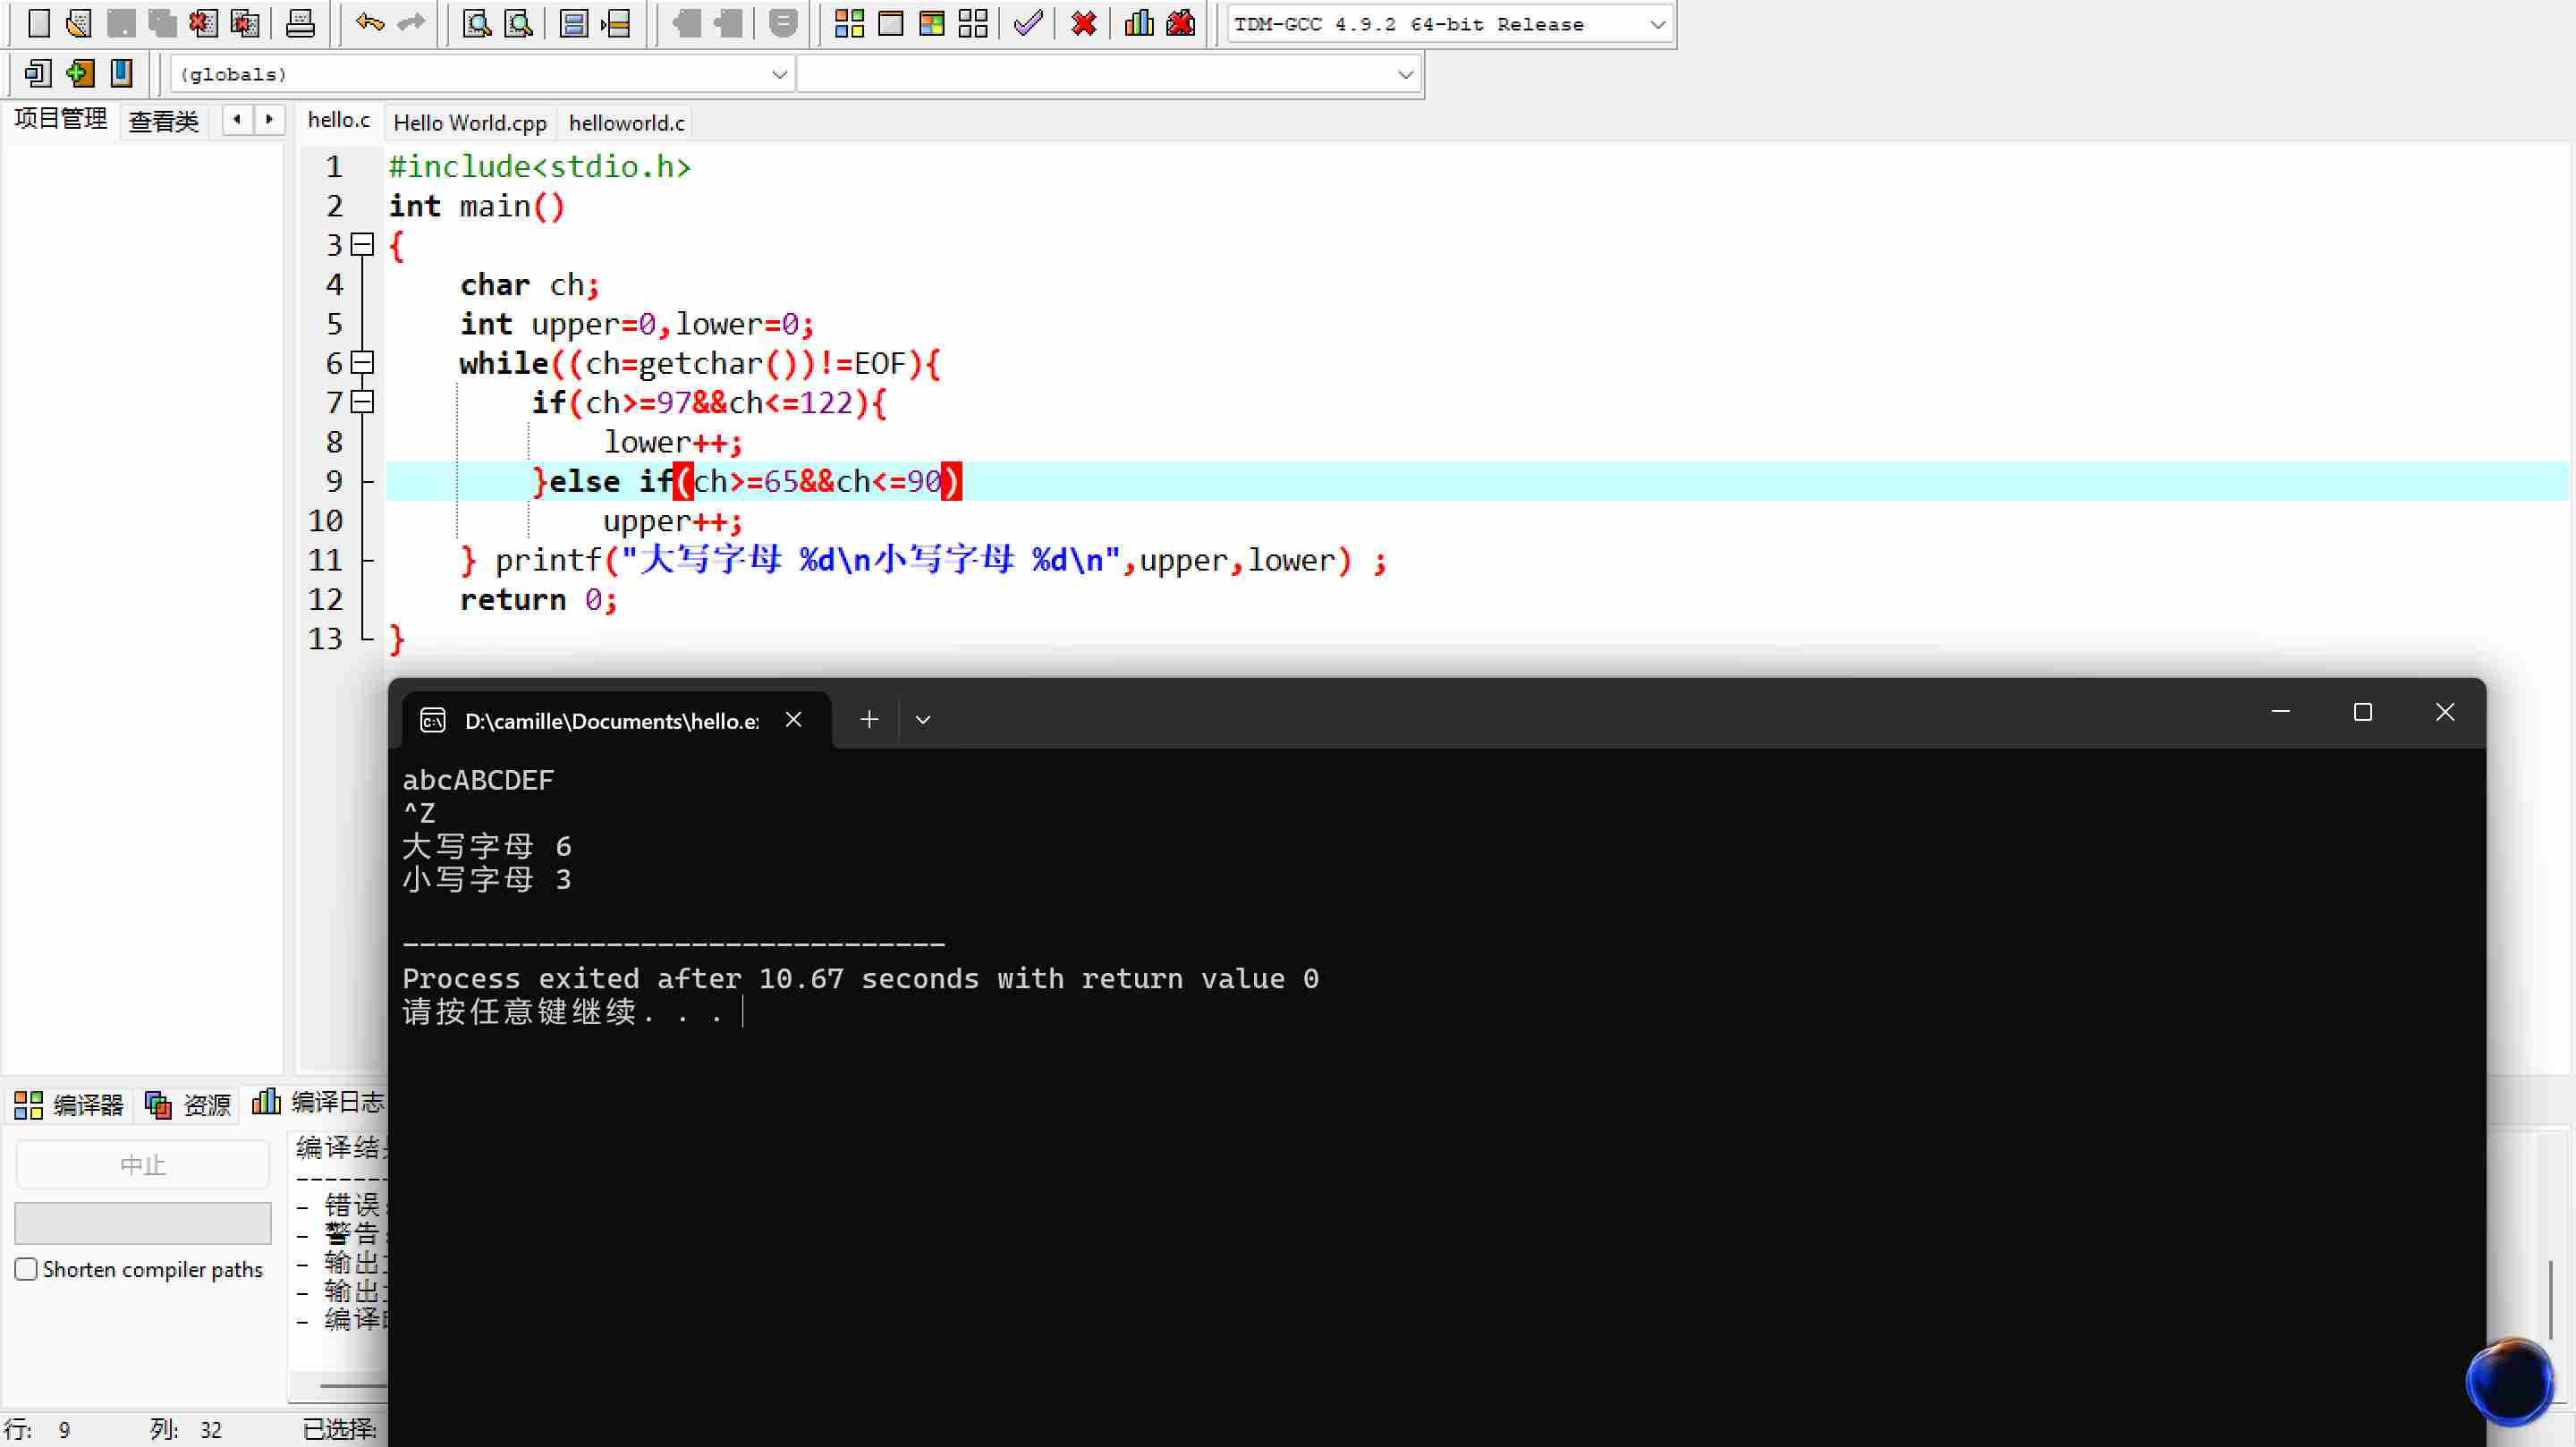Screen dimensions: 2576x1447
Task: Open the terminal new-tab options chevron
Action: [x=923, y=720]
